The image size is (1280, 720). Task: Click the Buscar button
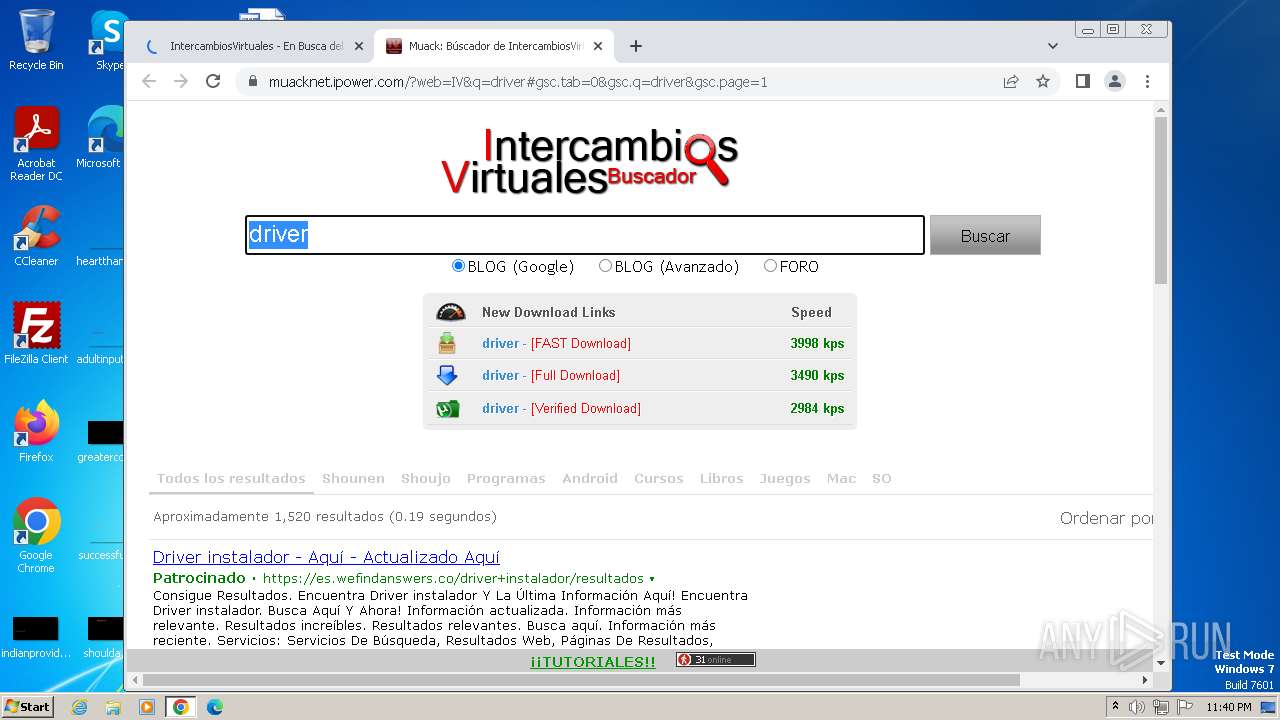point(985,235)
